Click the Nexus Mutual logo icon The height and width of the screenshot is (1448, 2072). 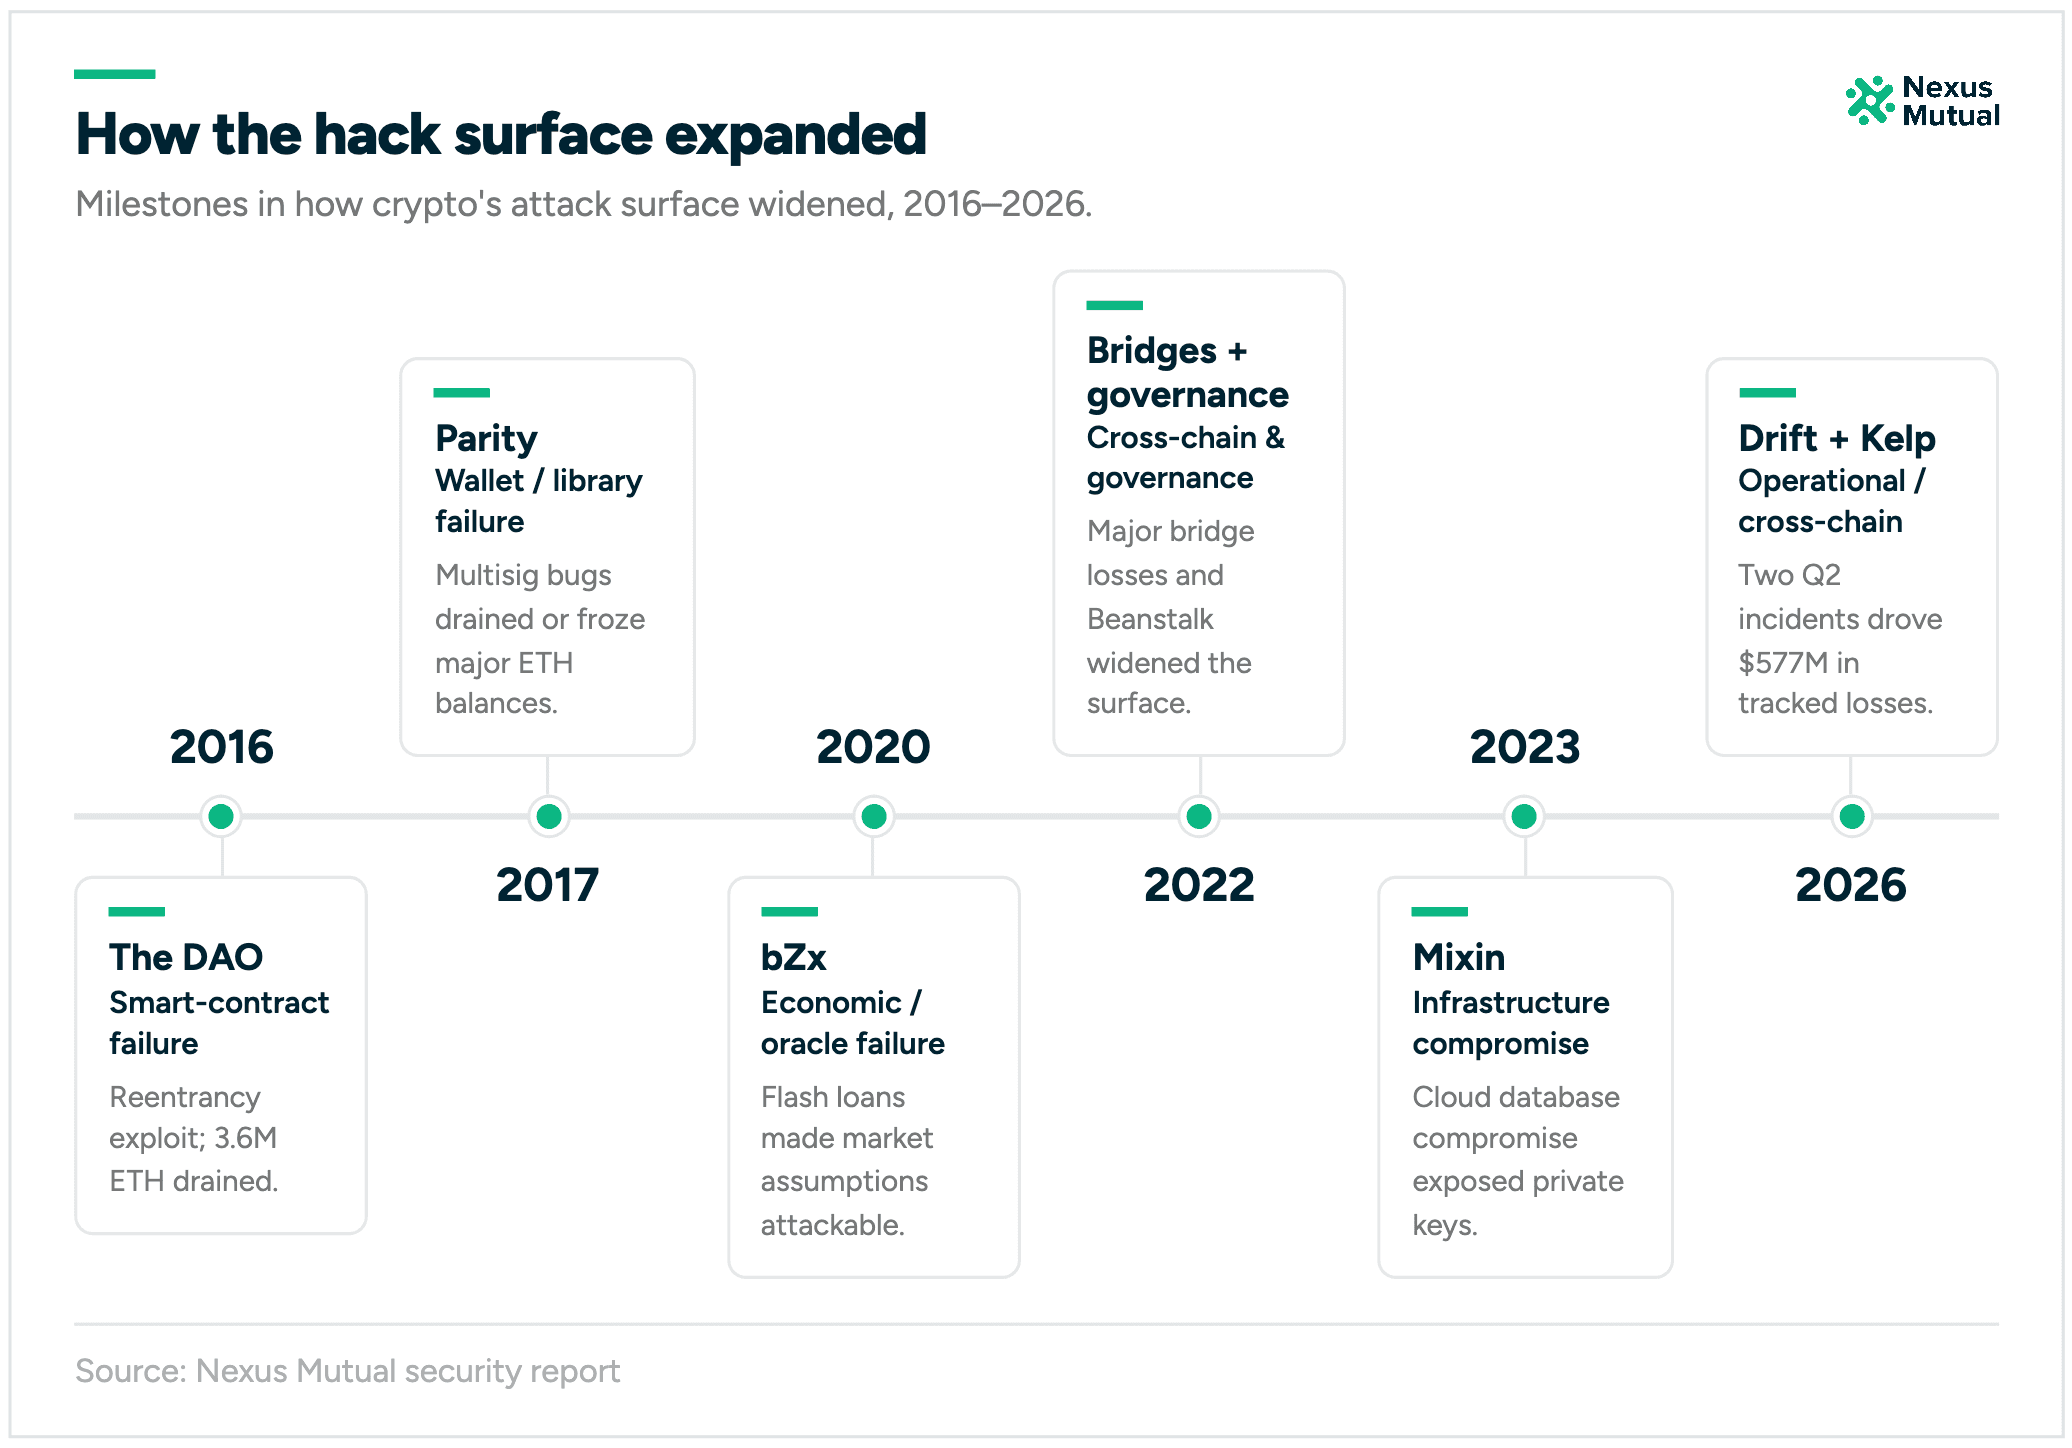pyautogui.click(x=1869, y=101)
